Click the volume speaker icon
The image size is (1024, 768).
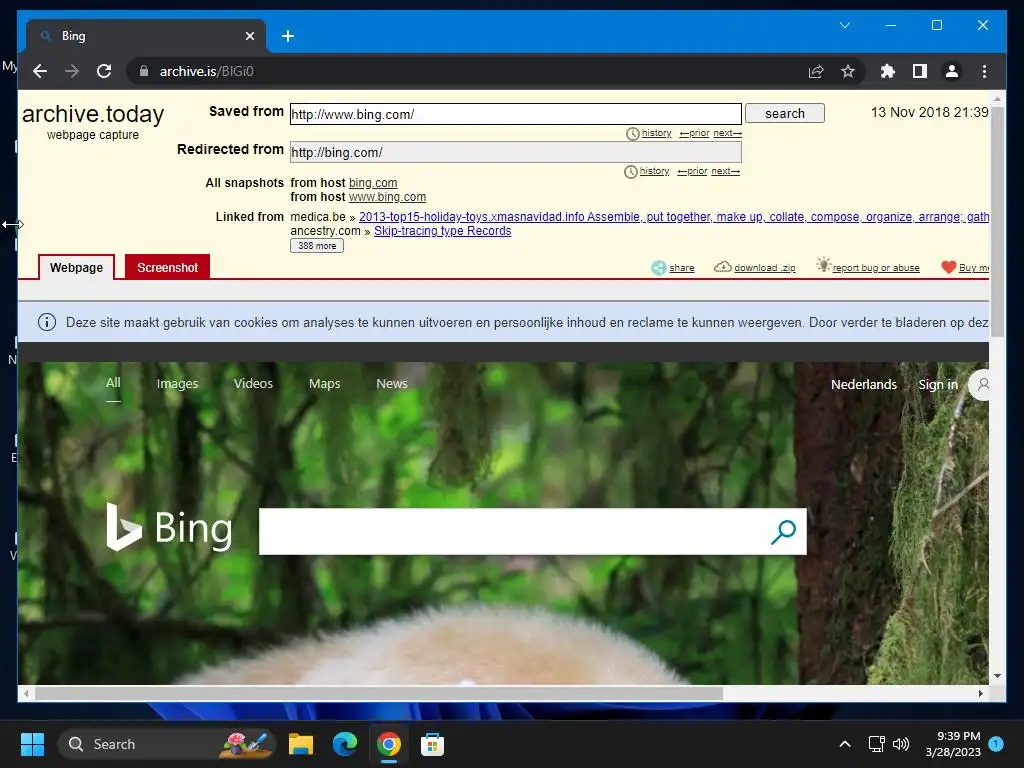(901, 744)
